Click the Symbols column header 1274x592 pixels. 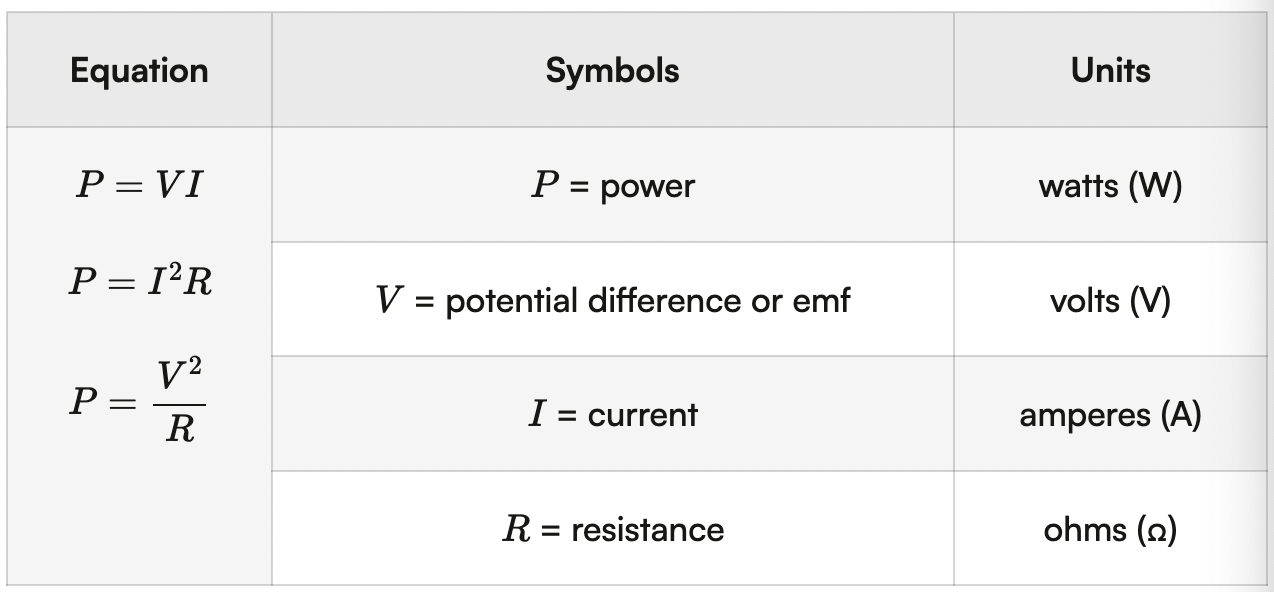(612, 71)
